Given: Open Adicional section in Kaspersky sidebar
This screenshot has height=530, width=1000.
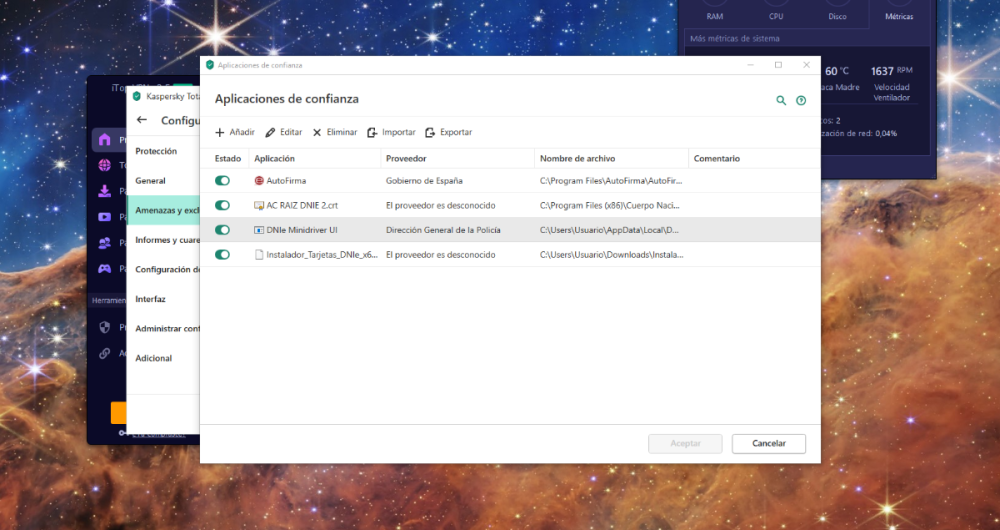Looking at the screenshot, I should [154, 358].
